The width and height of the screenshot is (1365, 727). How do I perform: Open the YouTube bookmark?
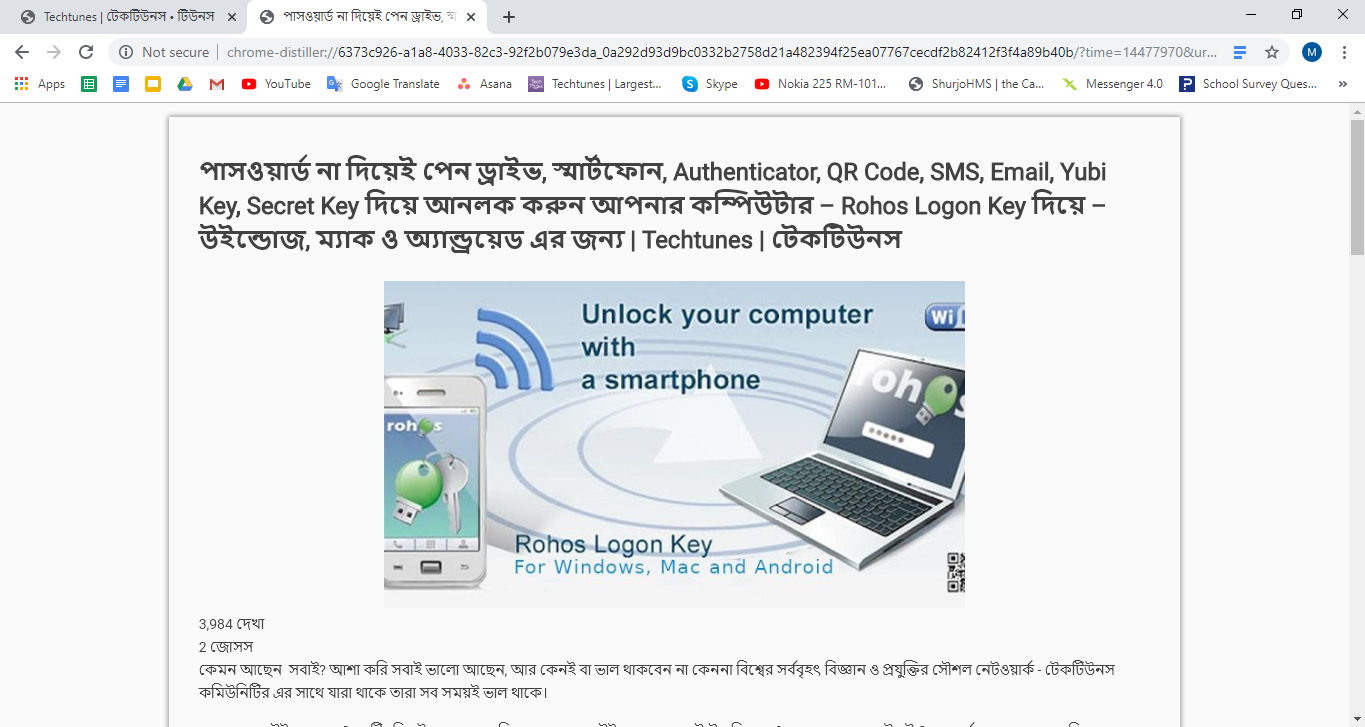coord(276,84)
